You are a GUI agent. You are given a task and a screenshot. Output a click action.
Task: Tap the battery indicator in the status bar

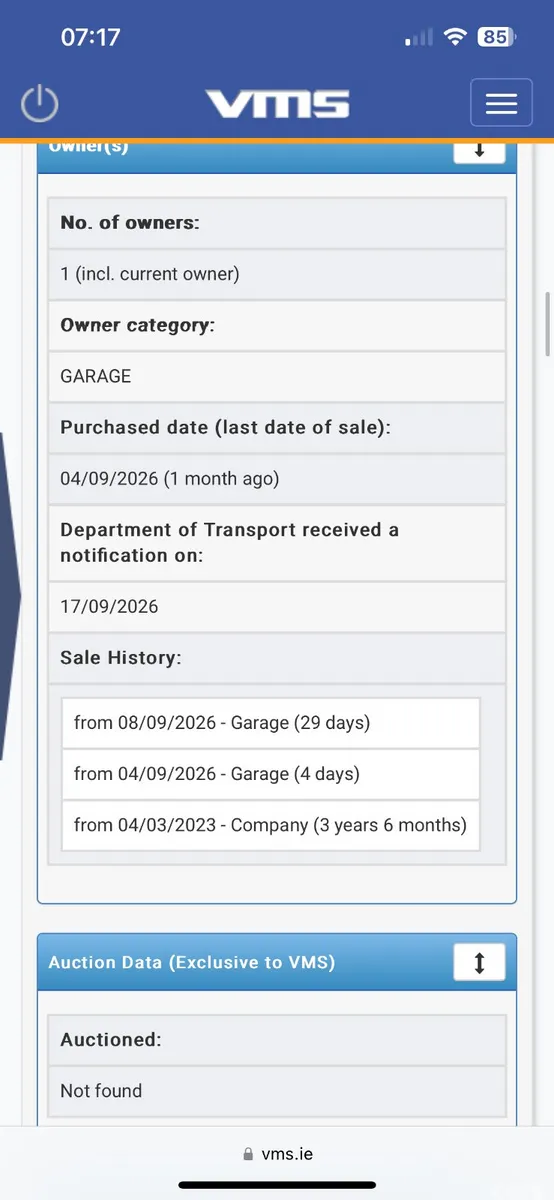497,37
